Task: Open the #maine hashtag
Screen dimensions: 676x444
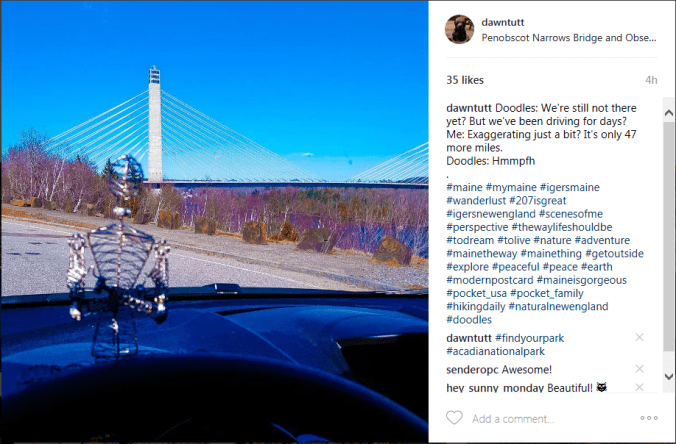Action: [464, 188]
